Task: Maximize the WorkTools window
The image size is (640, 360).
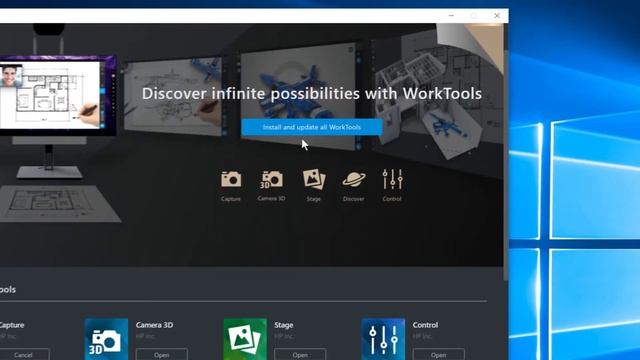Action: coord(474,16)
